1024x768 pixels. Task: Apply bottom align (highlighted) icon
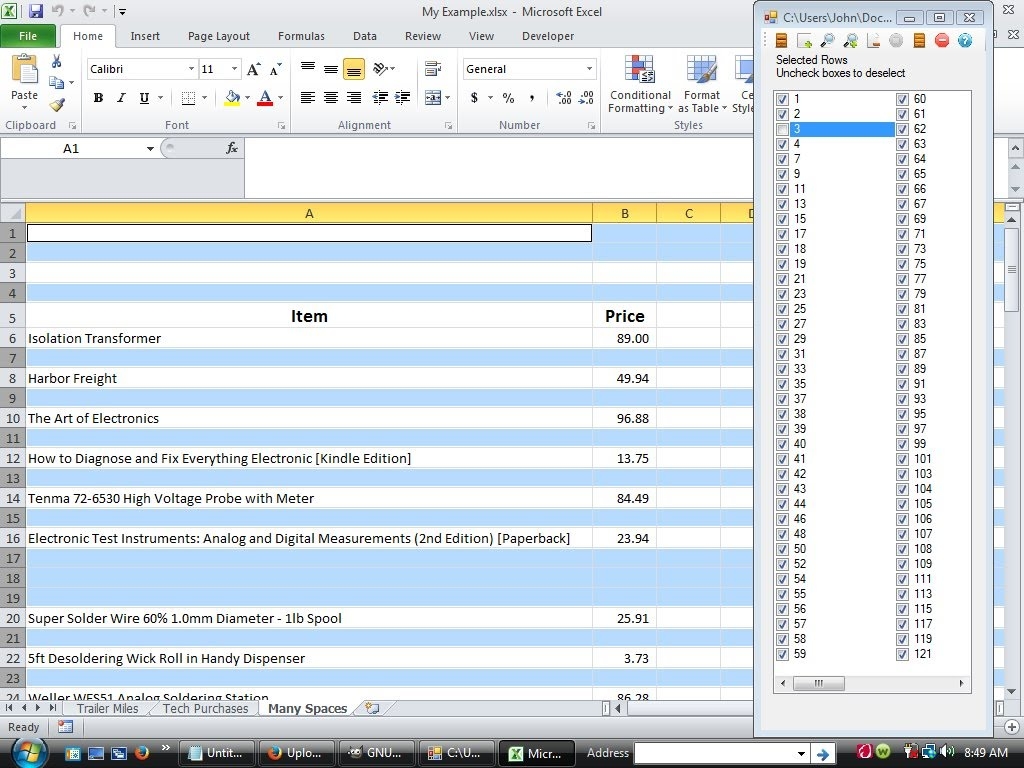(354, 69)
